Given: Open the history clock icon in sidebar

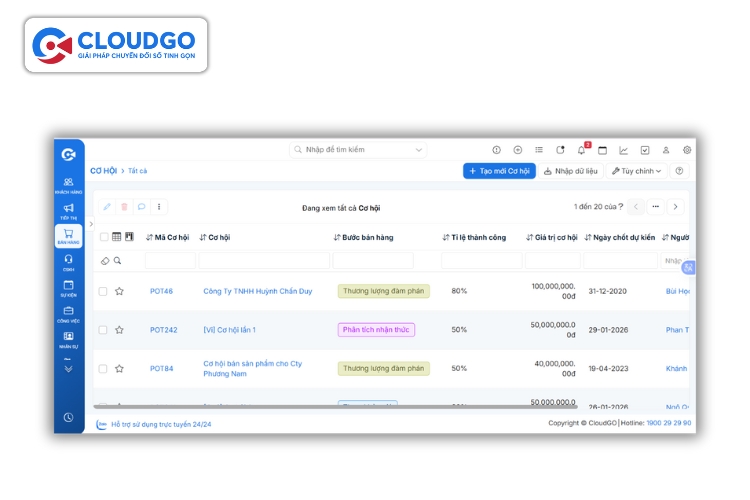Looking at the screenshot, I should pos(68,417).
